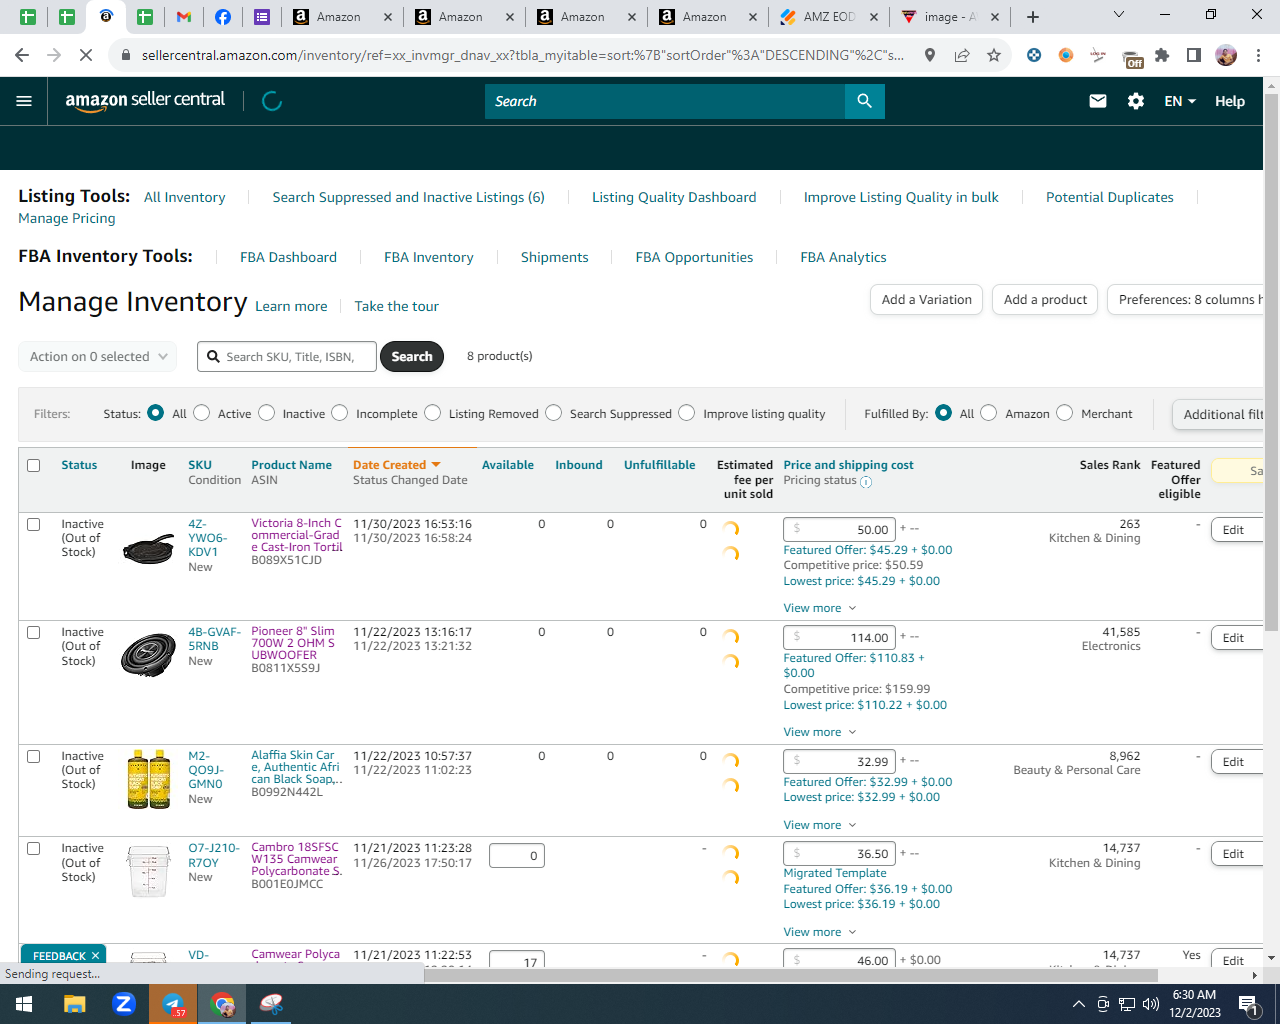Open the Seller Central hamburger menu
The width and height of the screenshot is (1280, 1024).
click(x=24, y=101)
